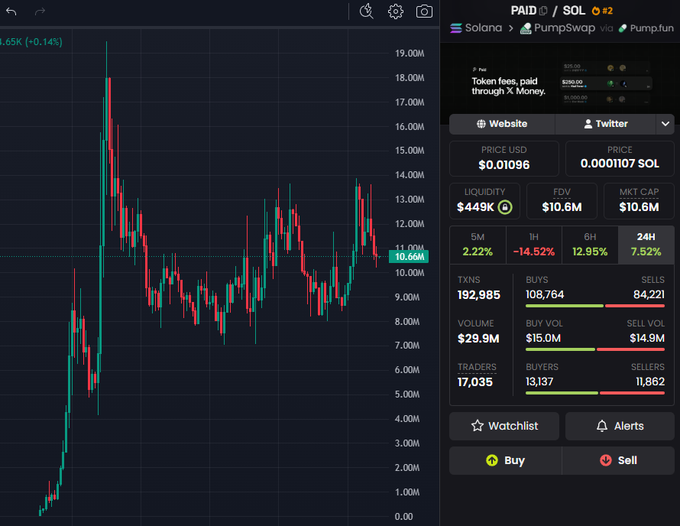Click the Buy button
This screenshot has height=526, width=680.
tap(505, 460)
